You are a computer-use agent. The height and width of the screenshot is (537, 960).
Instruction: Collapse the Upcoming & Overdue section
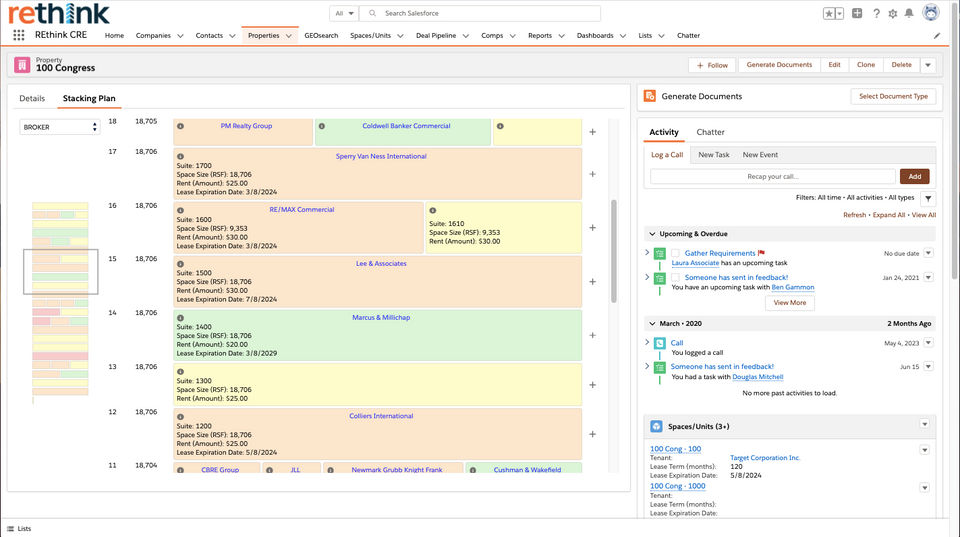[x=652, y=234]
